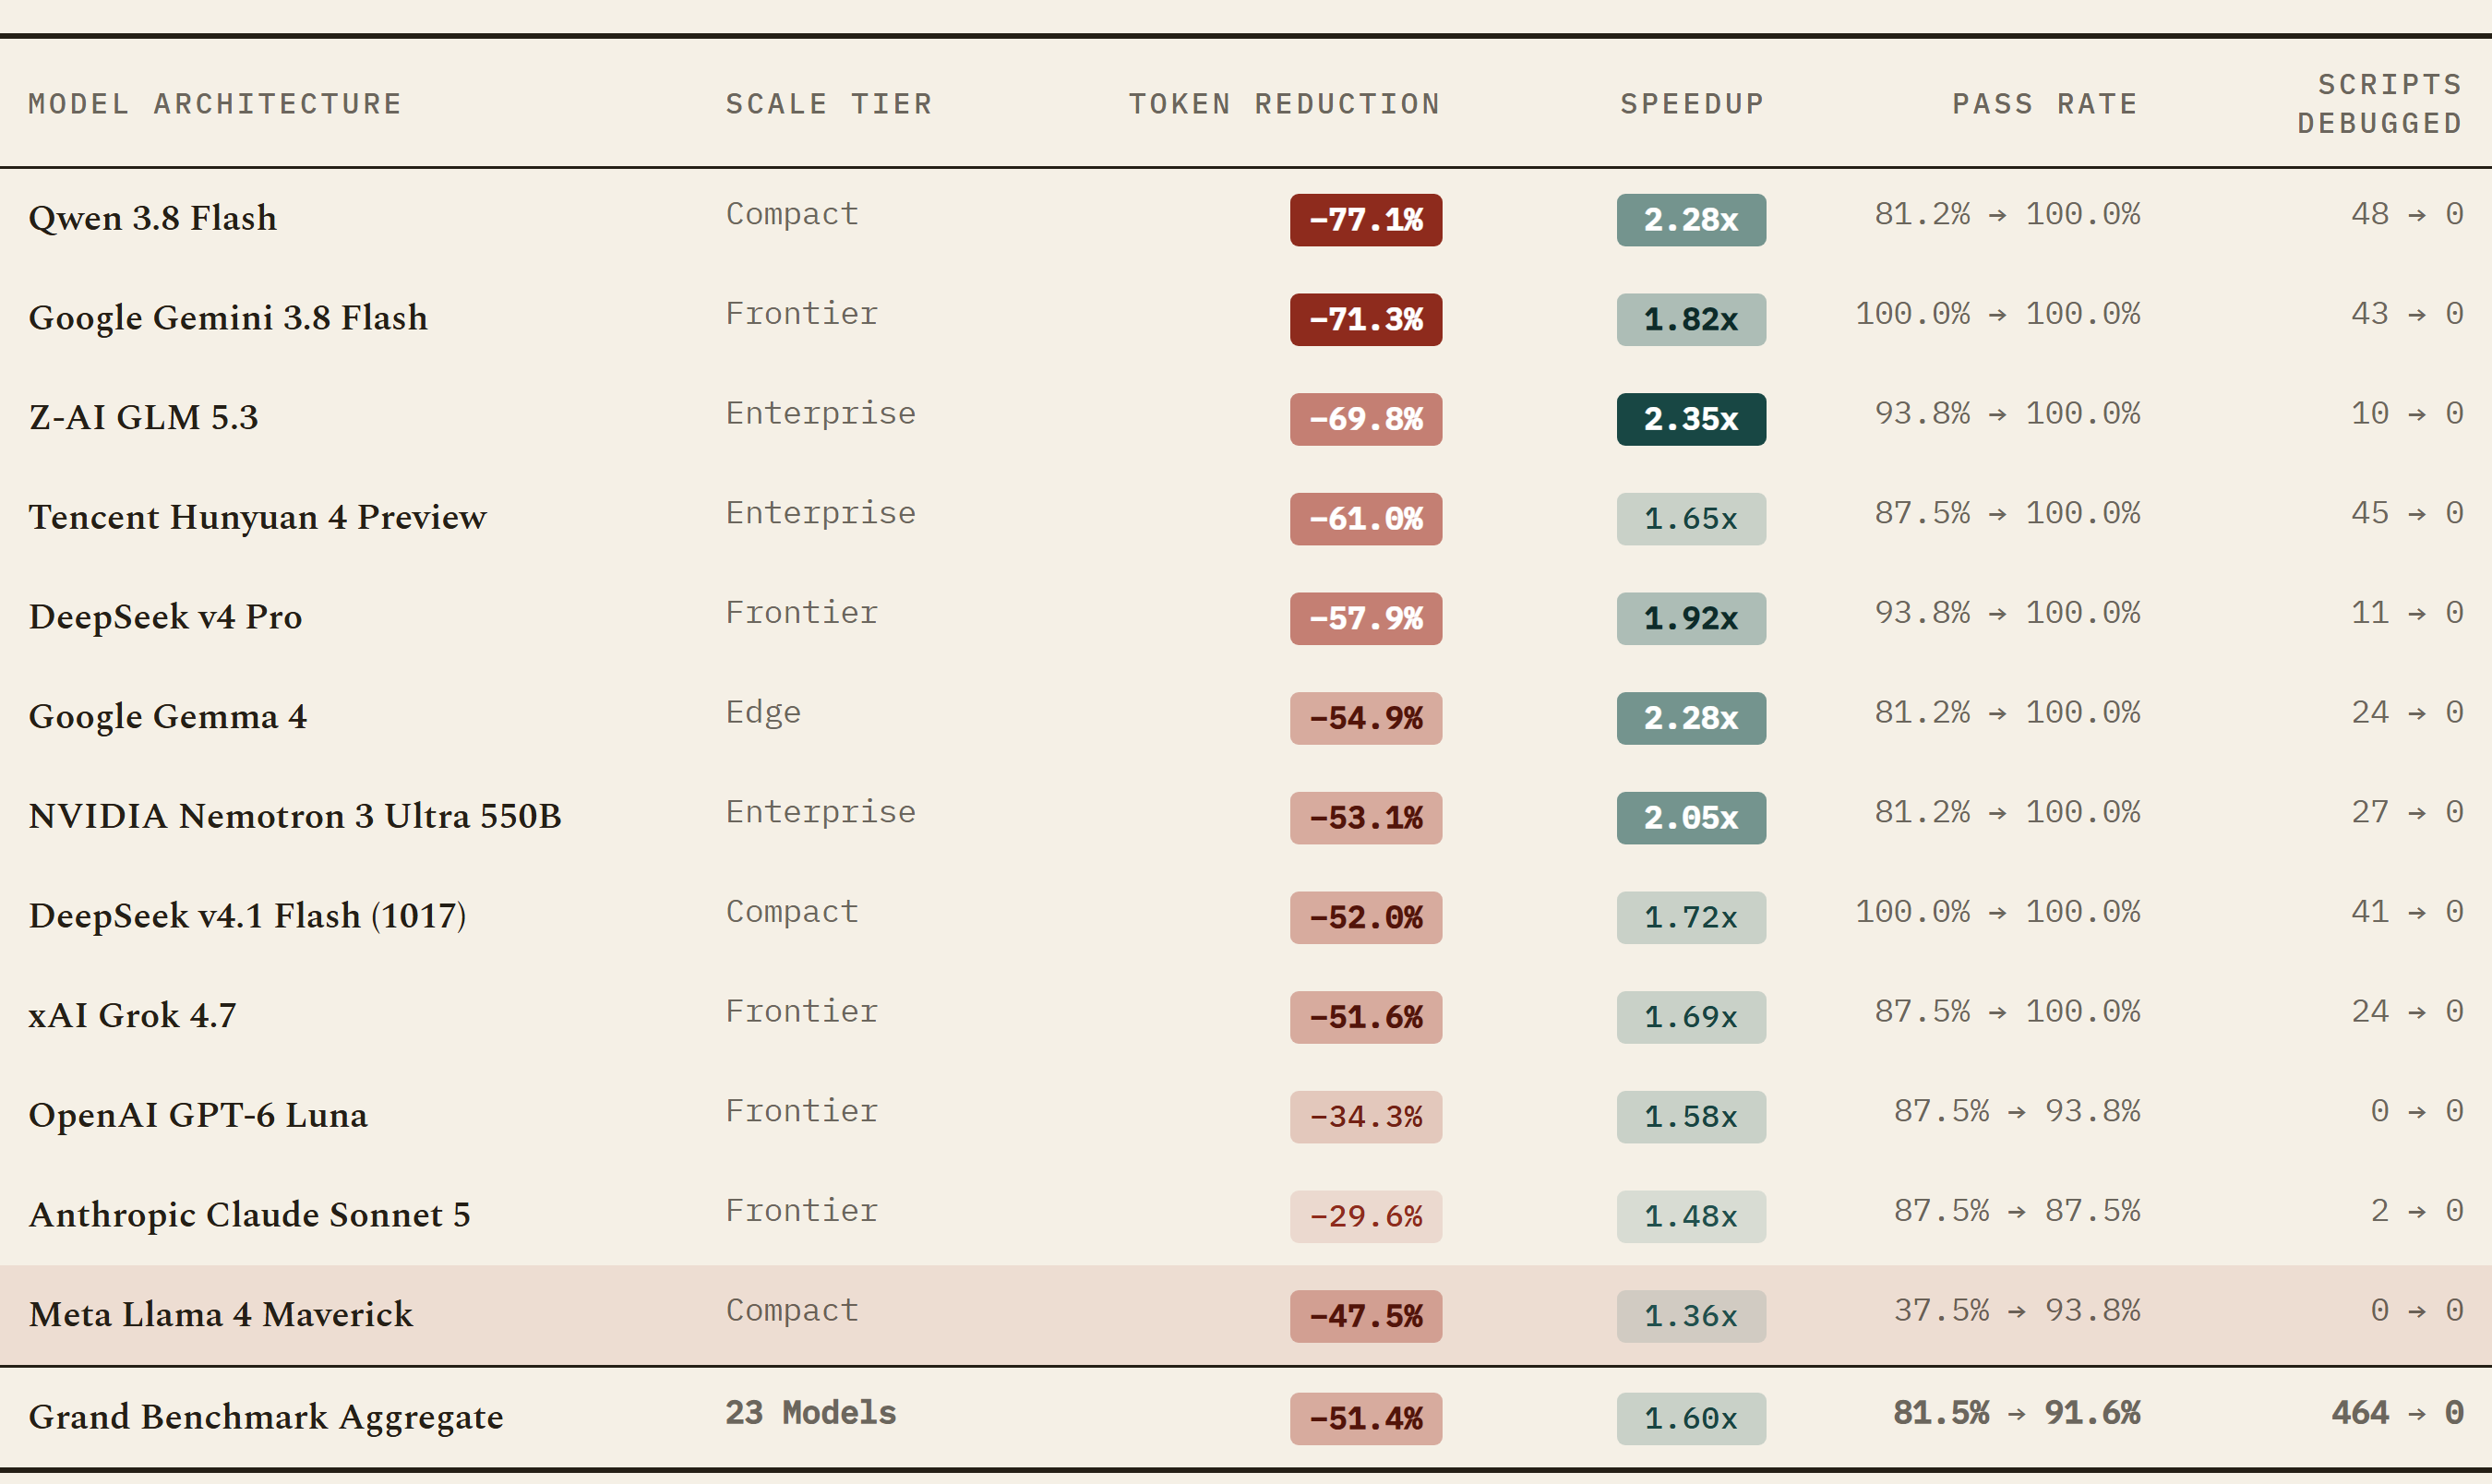This screenshot has width=2492, height=1484.
Task: Open Anthropic Claude Sonnet 5 row
Action: 1246,1215
